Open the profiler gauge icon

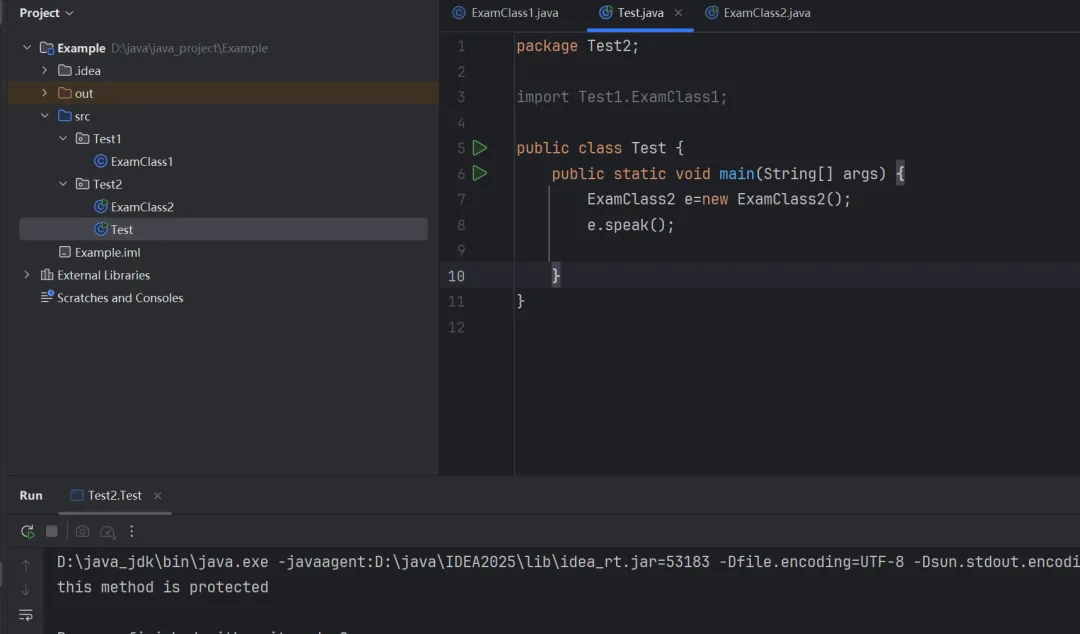click(107, 532)
